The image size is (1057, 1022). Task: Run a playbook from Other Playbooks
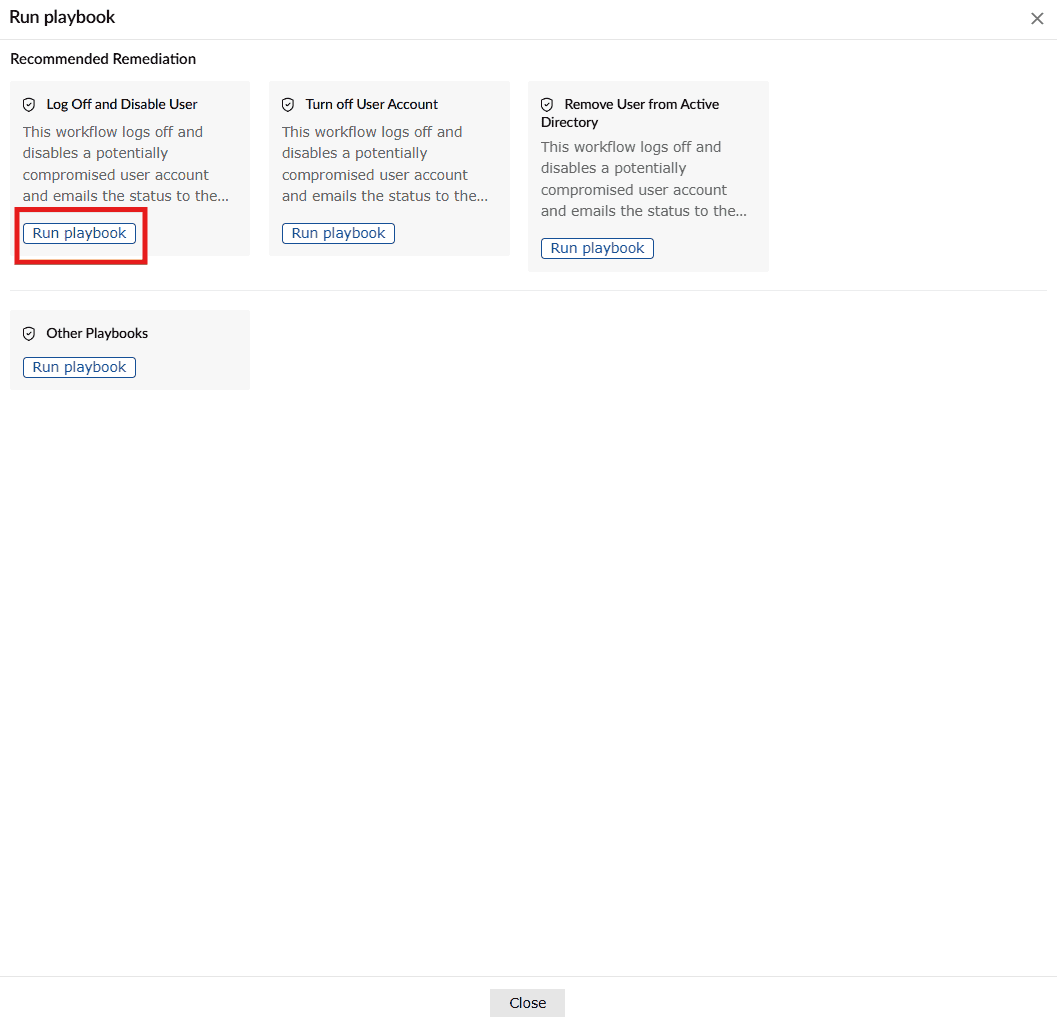pos(79,367)
